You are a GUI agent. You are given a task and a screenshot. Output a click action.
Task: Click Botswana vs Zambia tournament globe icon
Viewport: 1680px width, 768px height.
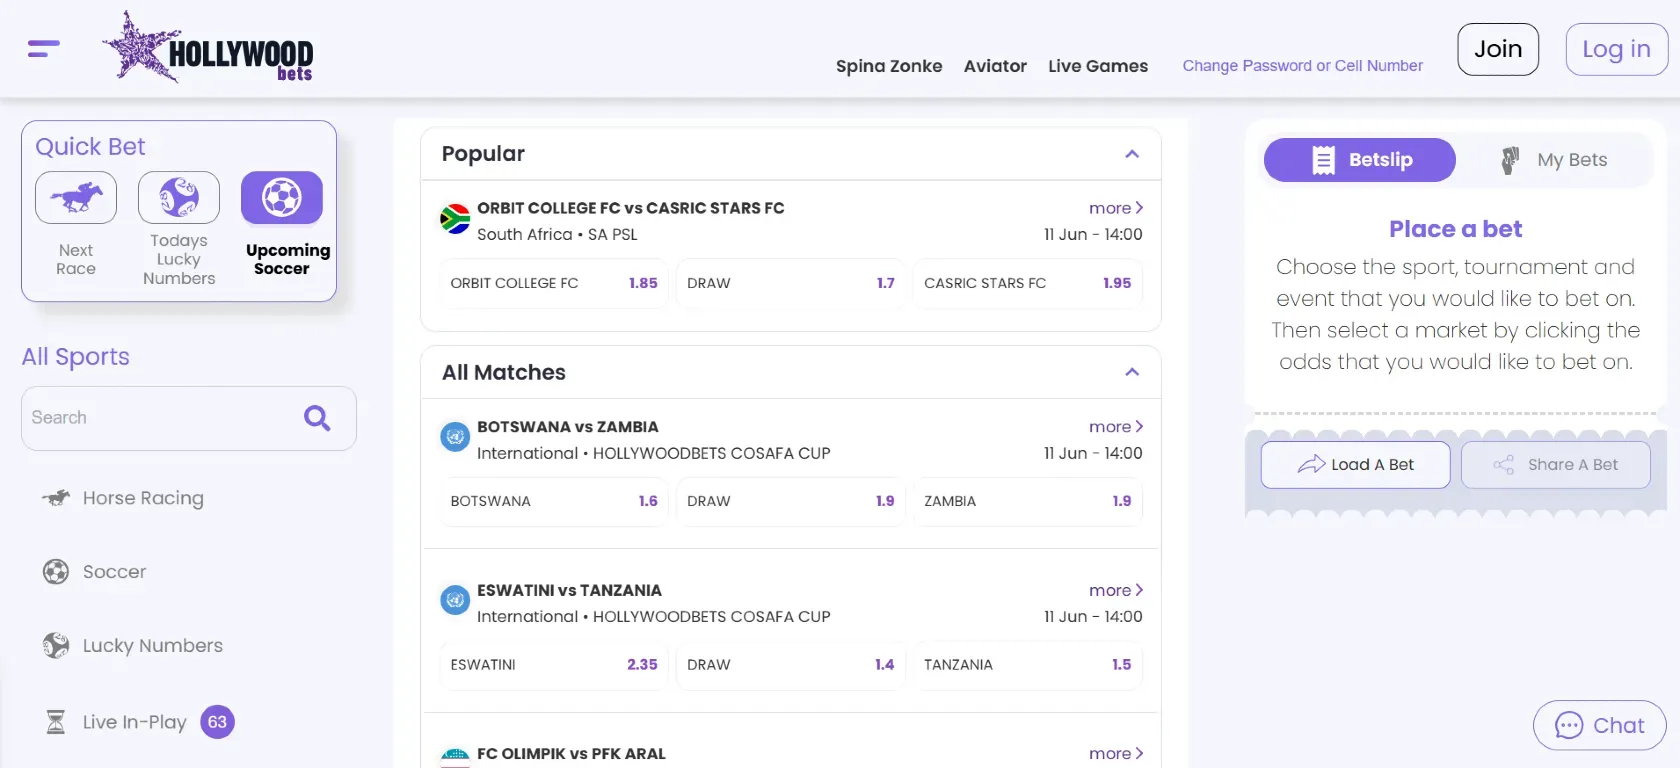[455, 437]
